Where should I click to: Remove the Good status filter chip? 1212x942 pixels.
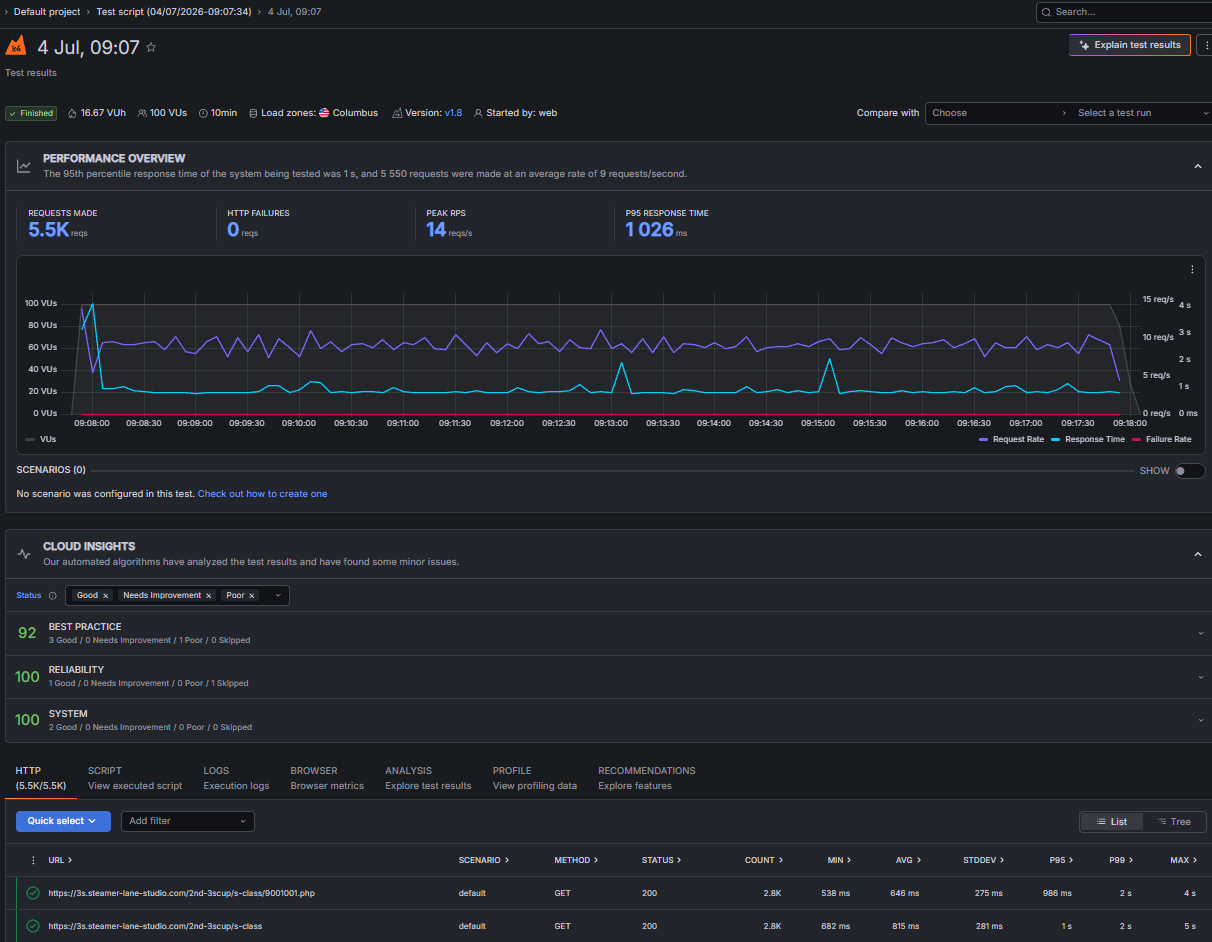[106, 595]
